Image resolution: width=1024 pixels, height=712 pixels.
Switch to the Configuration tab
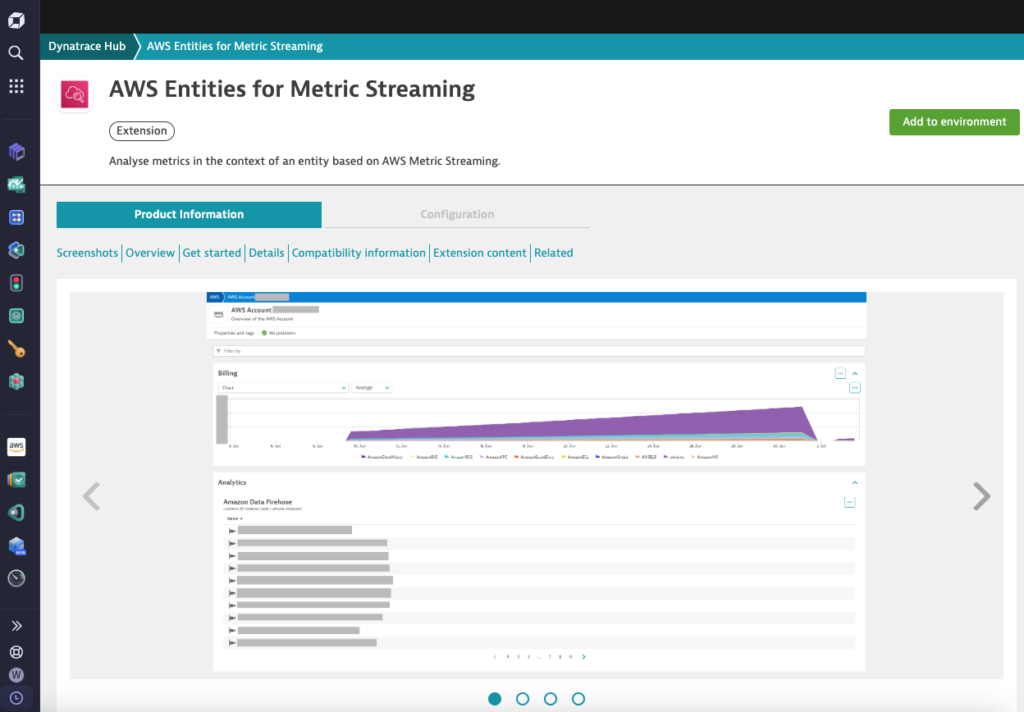click(x=457, y=215)
